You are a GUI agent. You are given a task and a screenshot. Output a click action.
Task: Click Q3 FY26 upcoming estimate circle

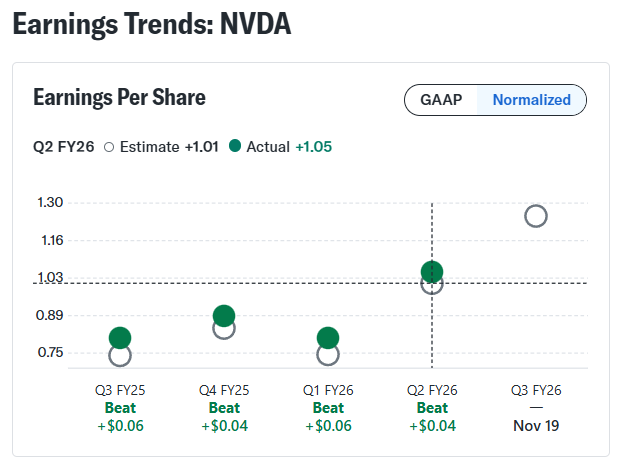(536, 216)
